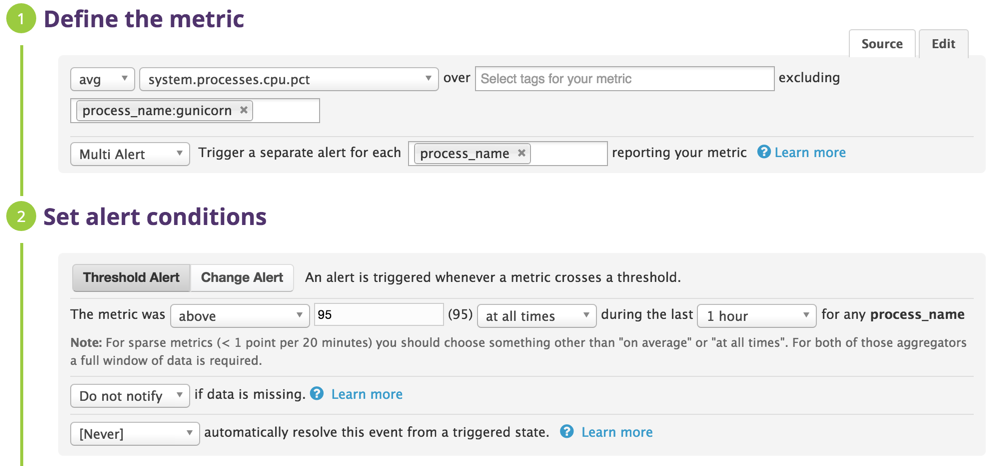Switch to the Source tab
This screenshot has height=466, width=990.
[x=881, y=44]
